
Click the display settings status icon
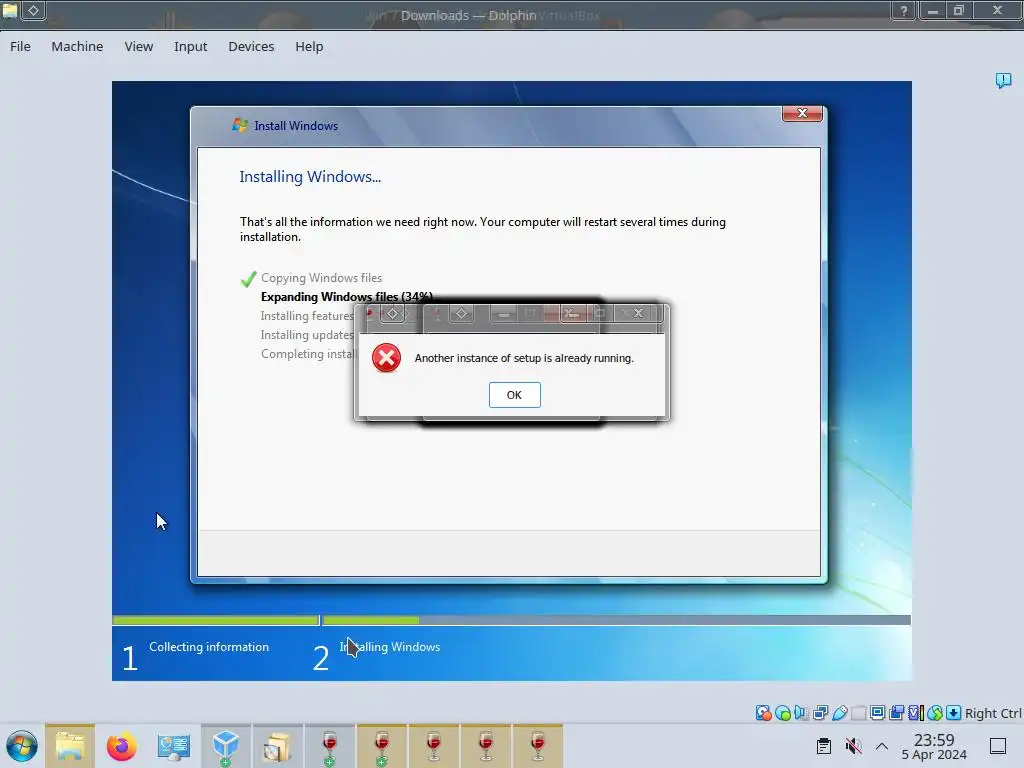pos(878,713)
